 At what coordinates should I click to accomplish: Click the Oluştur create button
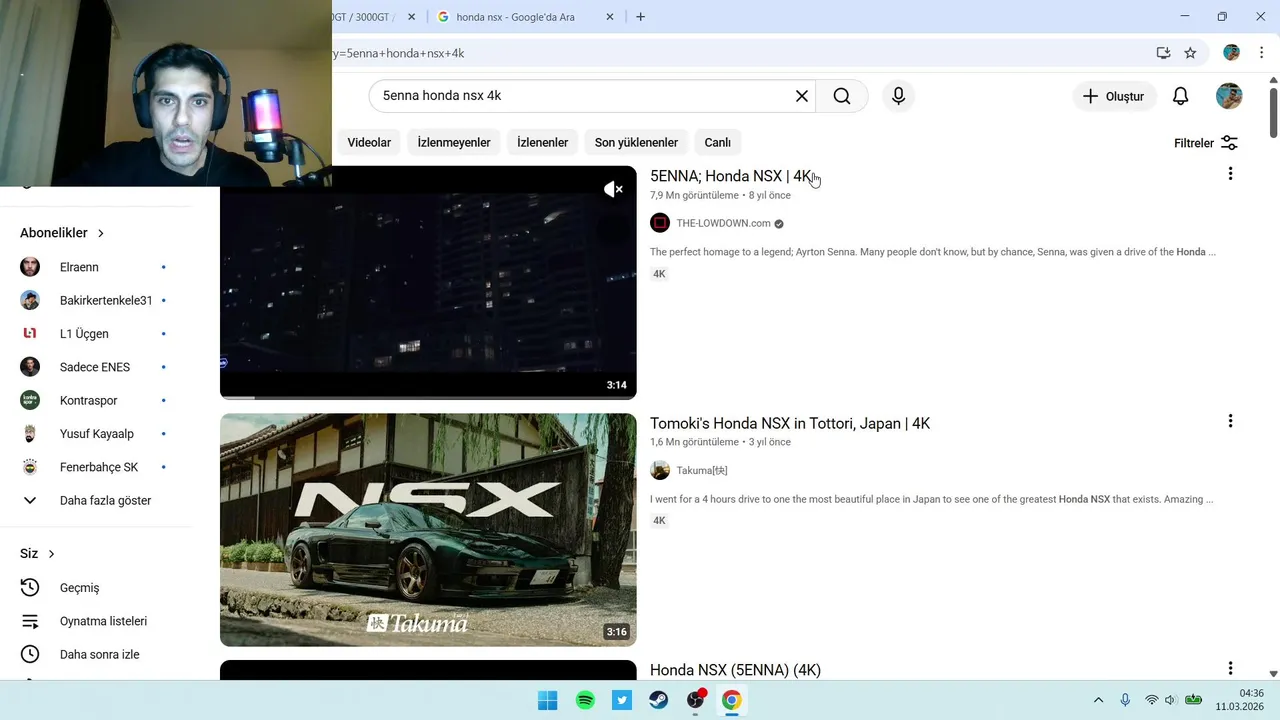1114,96
